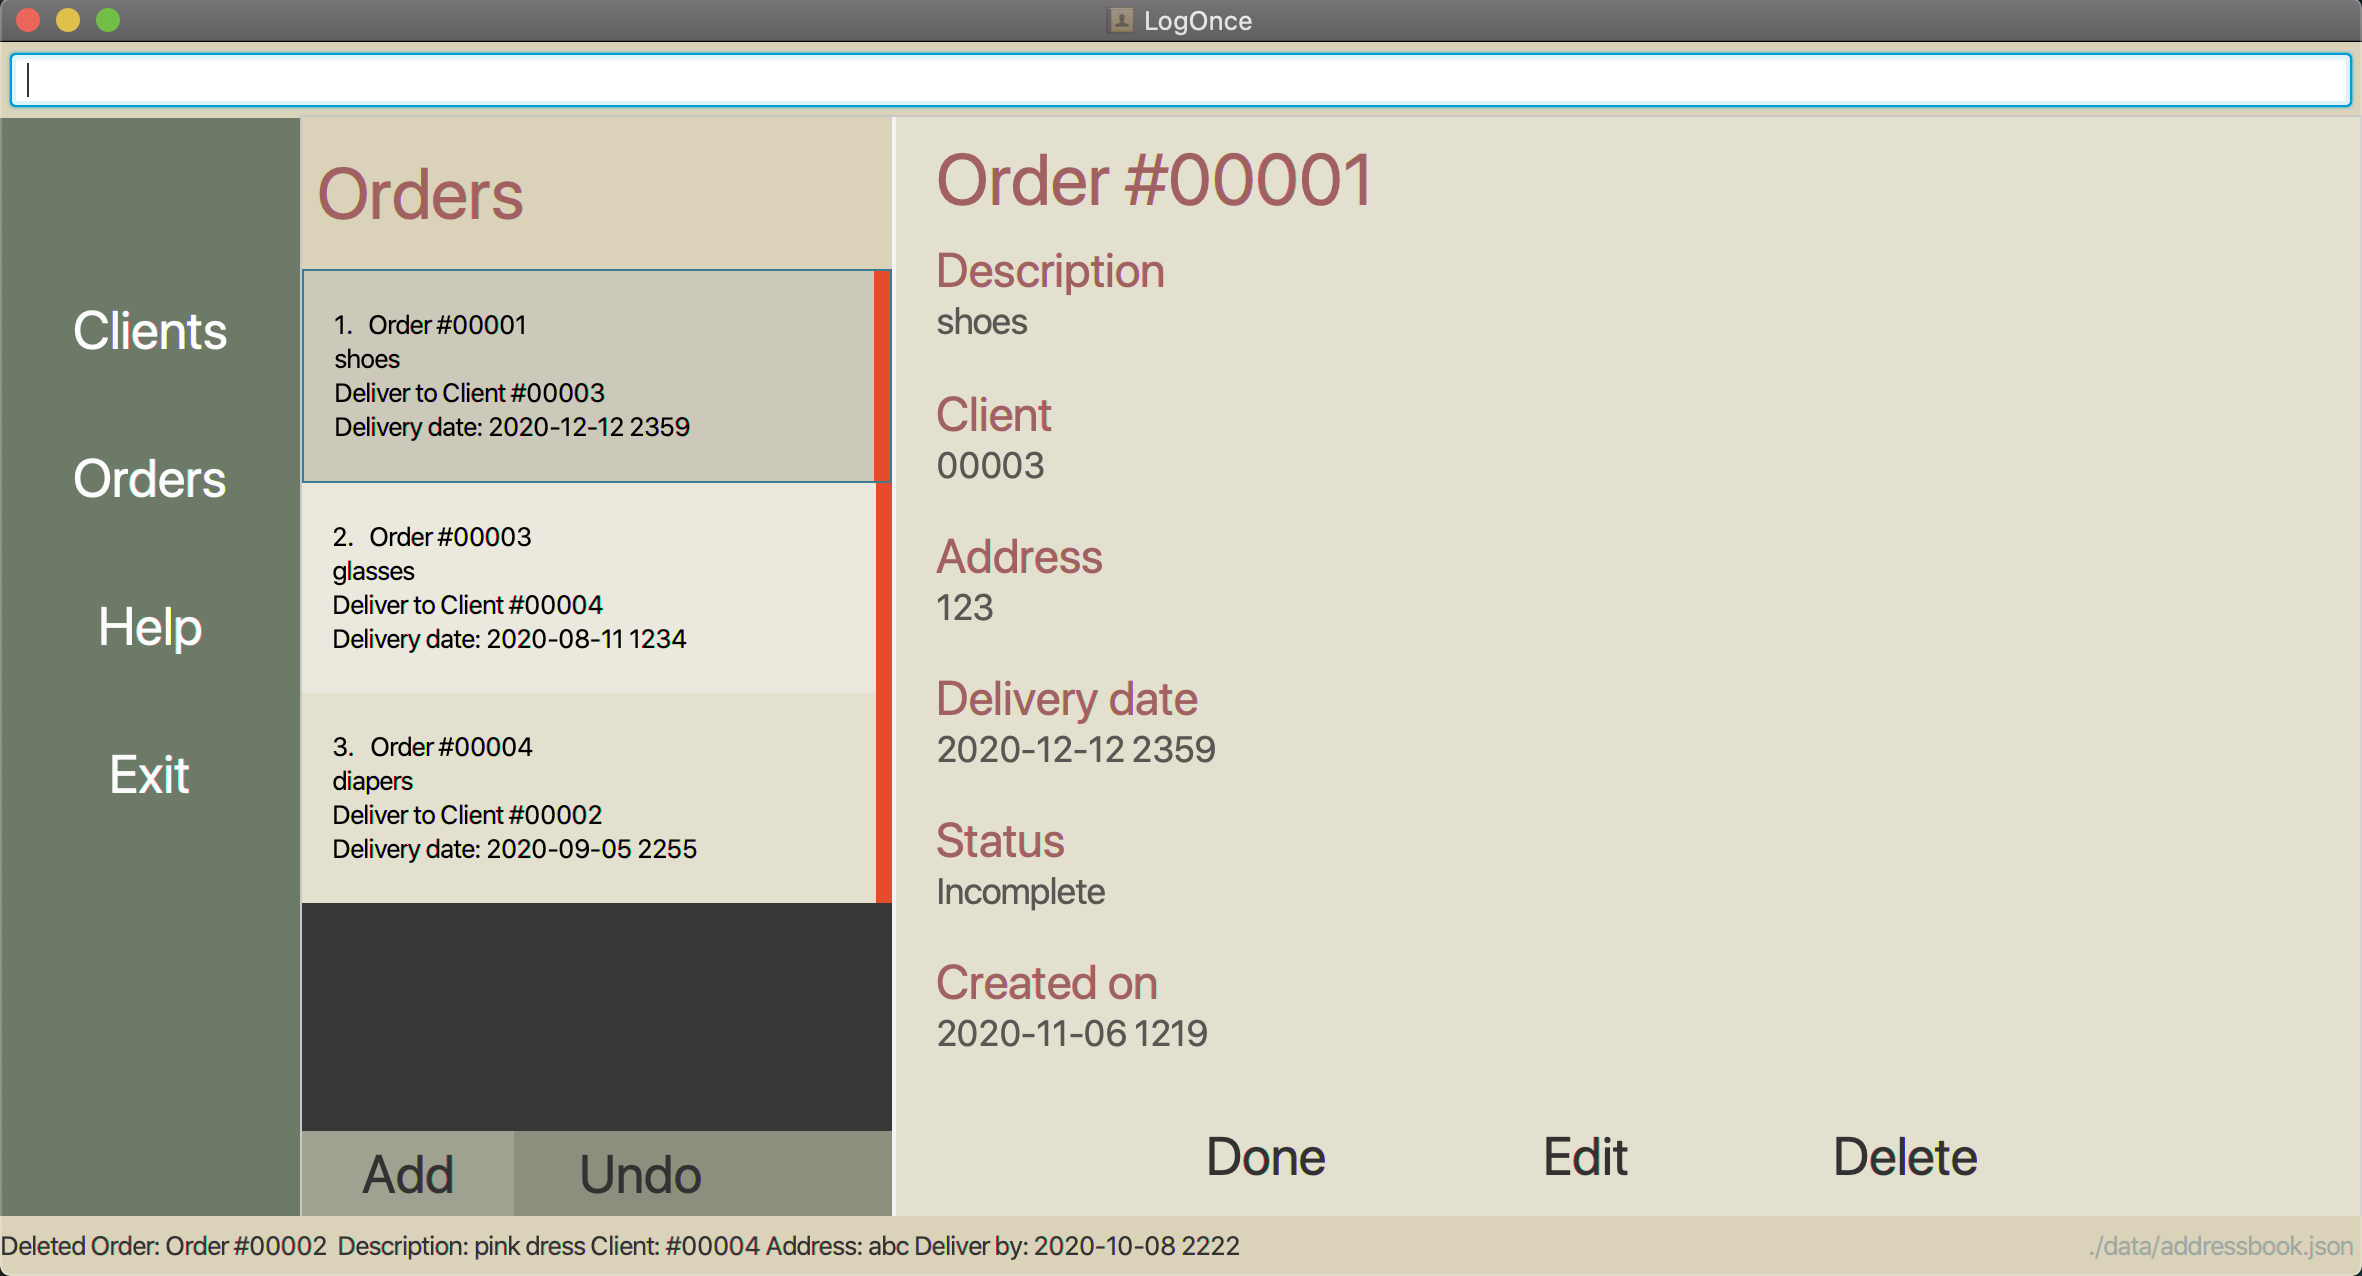Click the Order #00001 detail heading
Viewport: 2362px width, 1276px height.
click(x=1155, y=181)
